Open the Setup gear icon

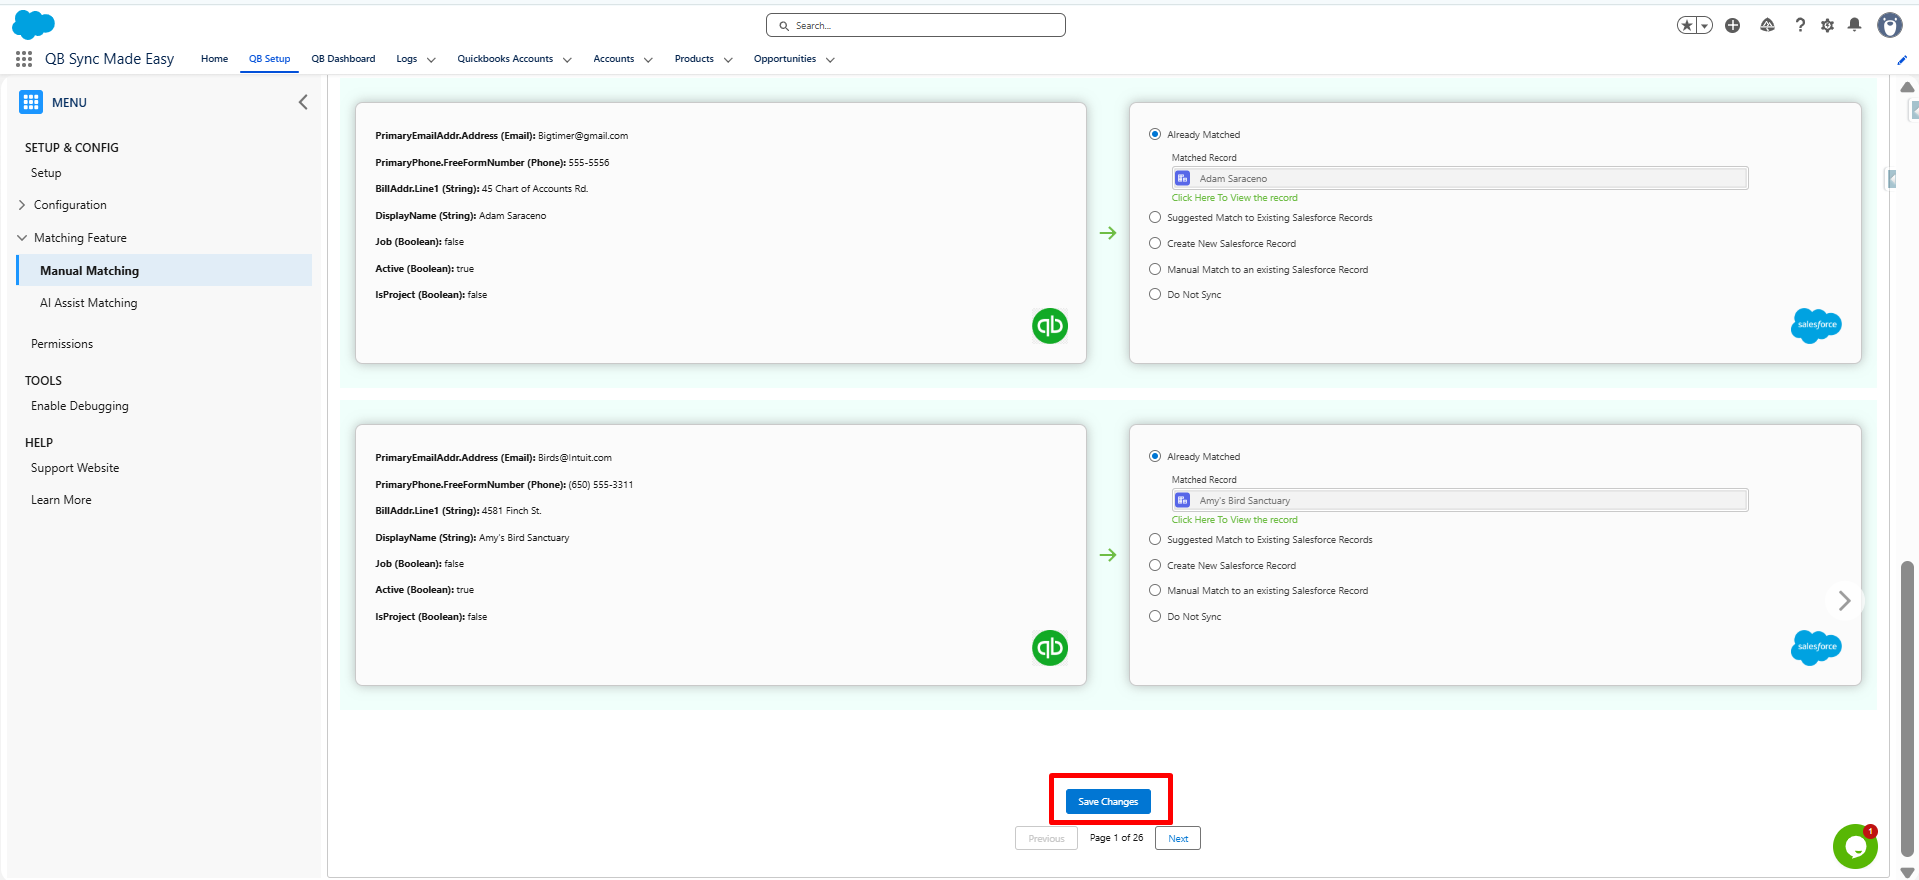(1827, 25)
